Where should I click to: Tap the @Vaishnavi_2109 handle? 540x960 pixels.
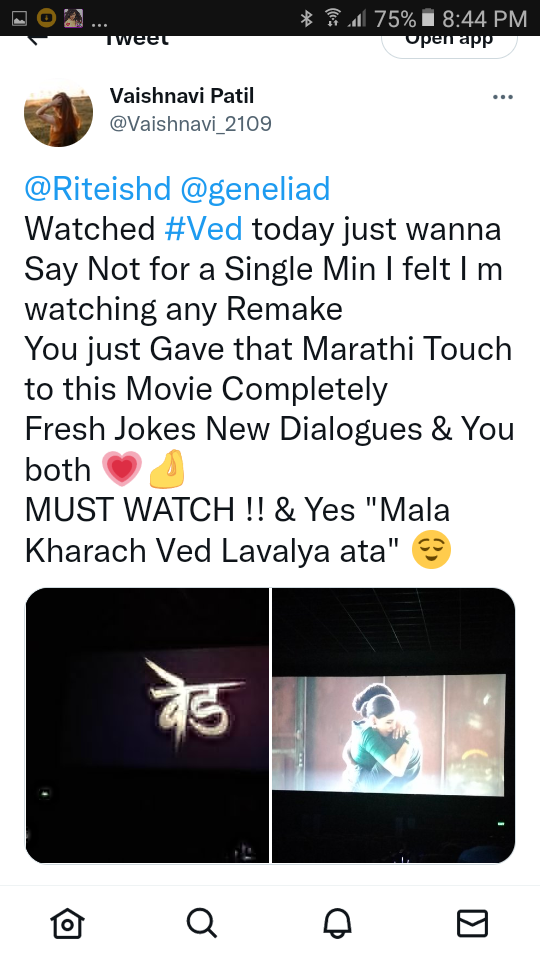(190, 124)
